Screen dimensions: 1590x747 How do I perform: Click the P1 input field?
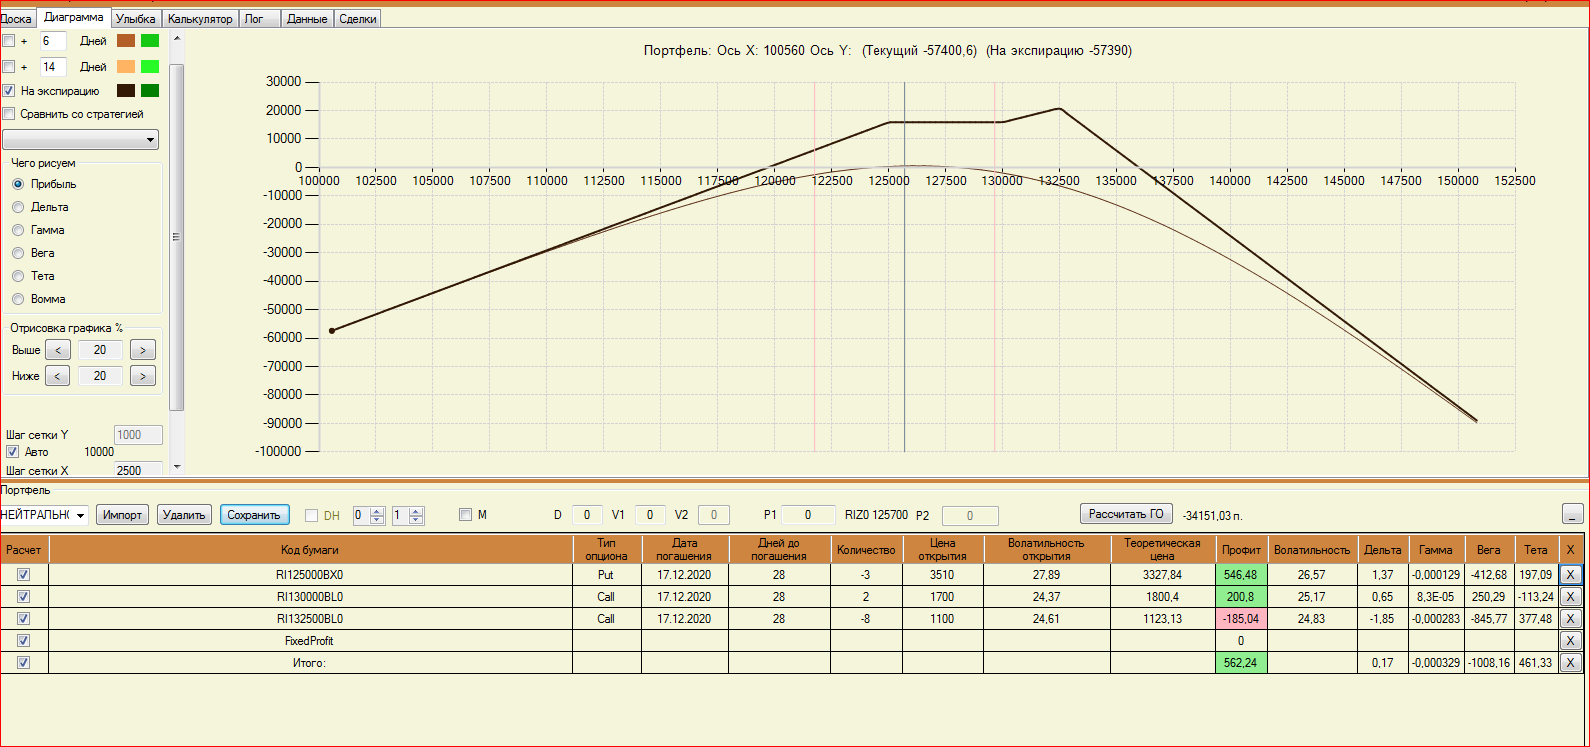(x=808, y=515)
